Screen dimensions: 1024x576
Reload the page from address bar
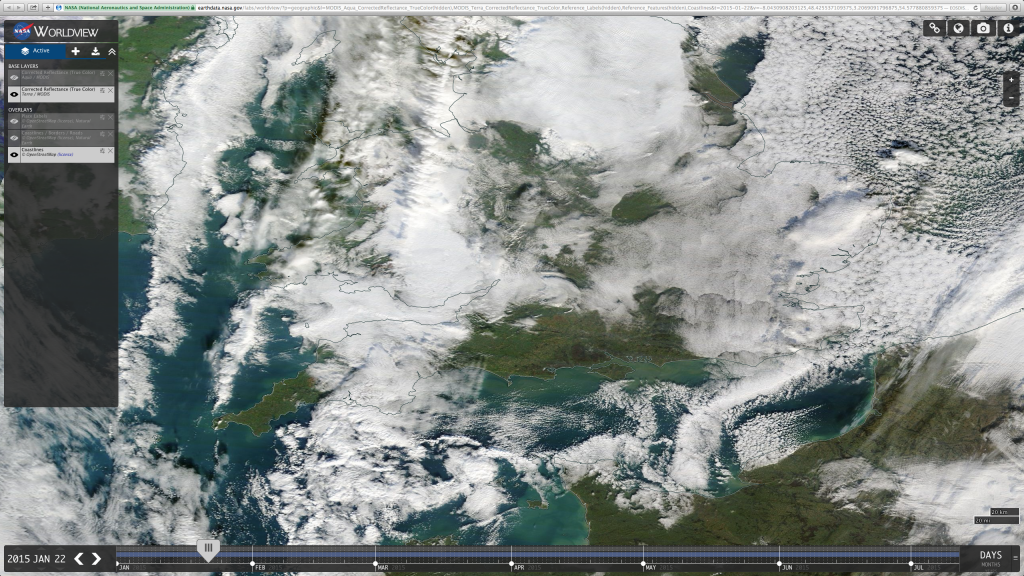[x=975, y=7]
